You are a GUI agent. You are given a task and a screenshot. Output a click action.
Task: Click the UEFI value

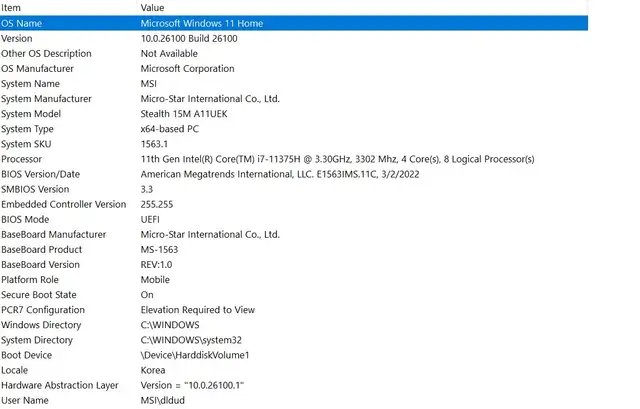click(x=150, y=220)
